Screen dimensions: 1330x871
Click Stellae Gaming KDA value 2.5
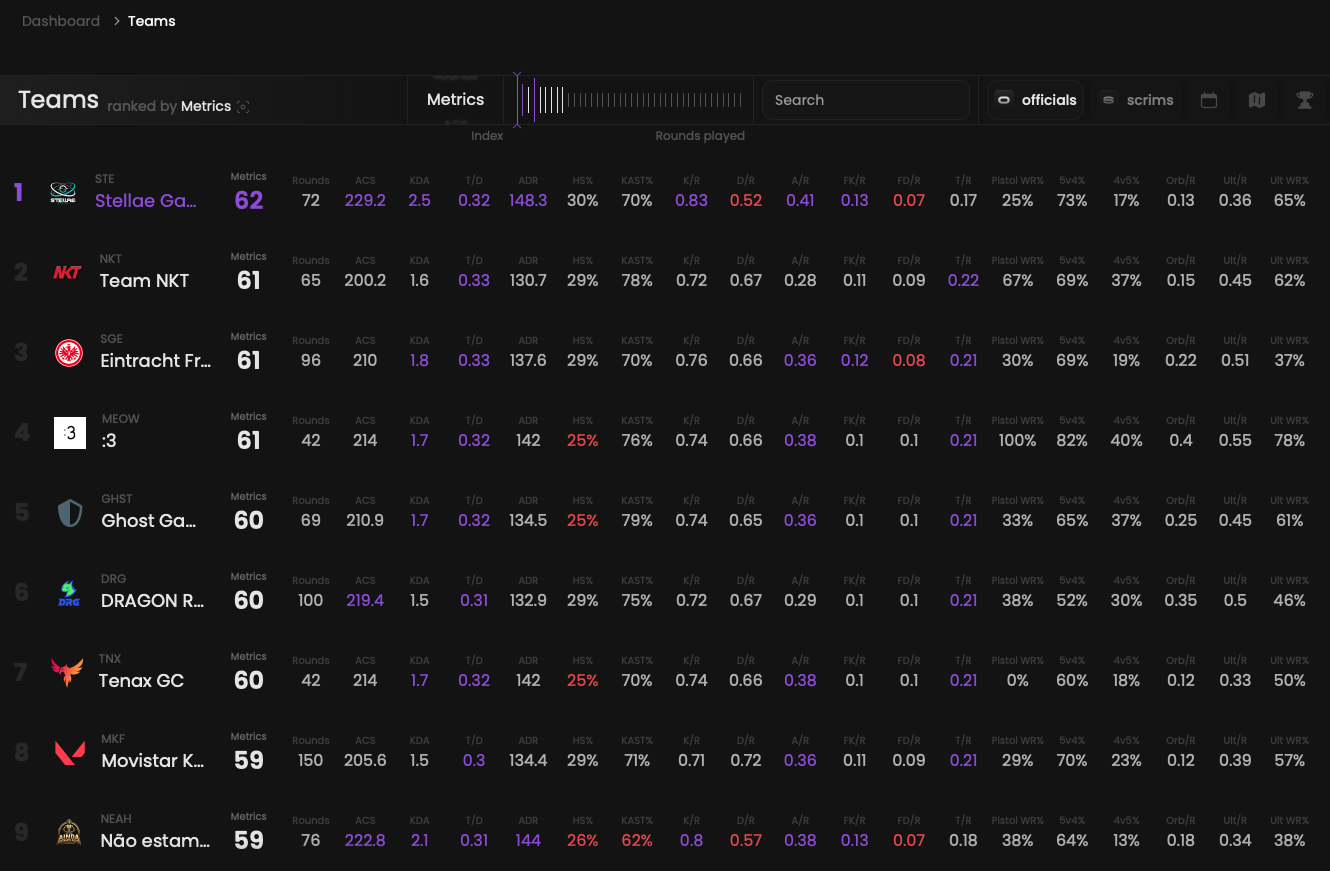click(x=419, y=200)
